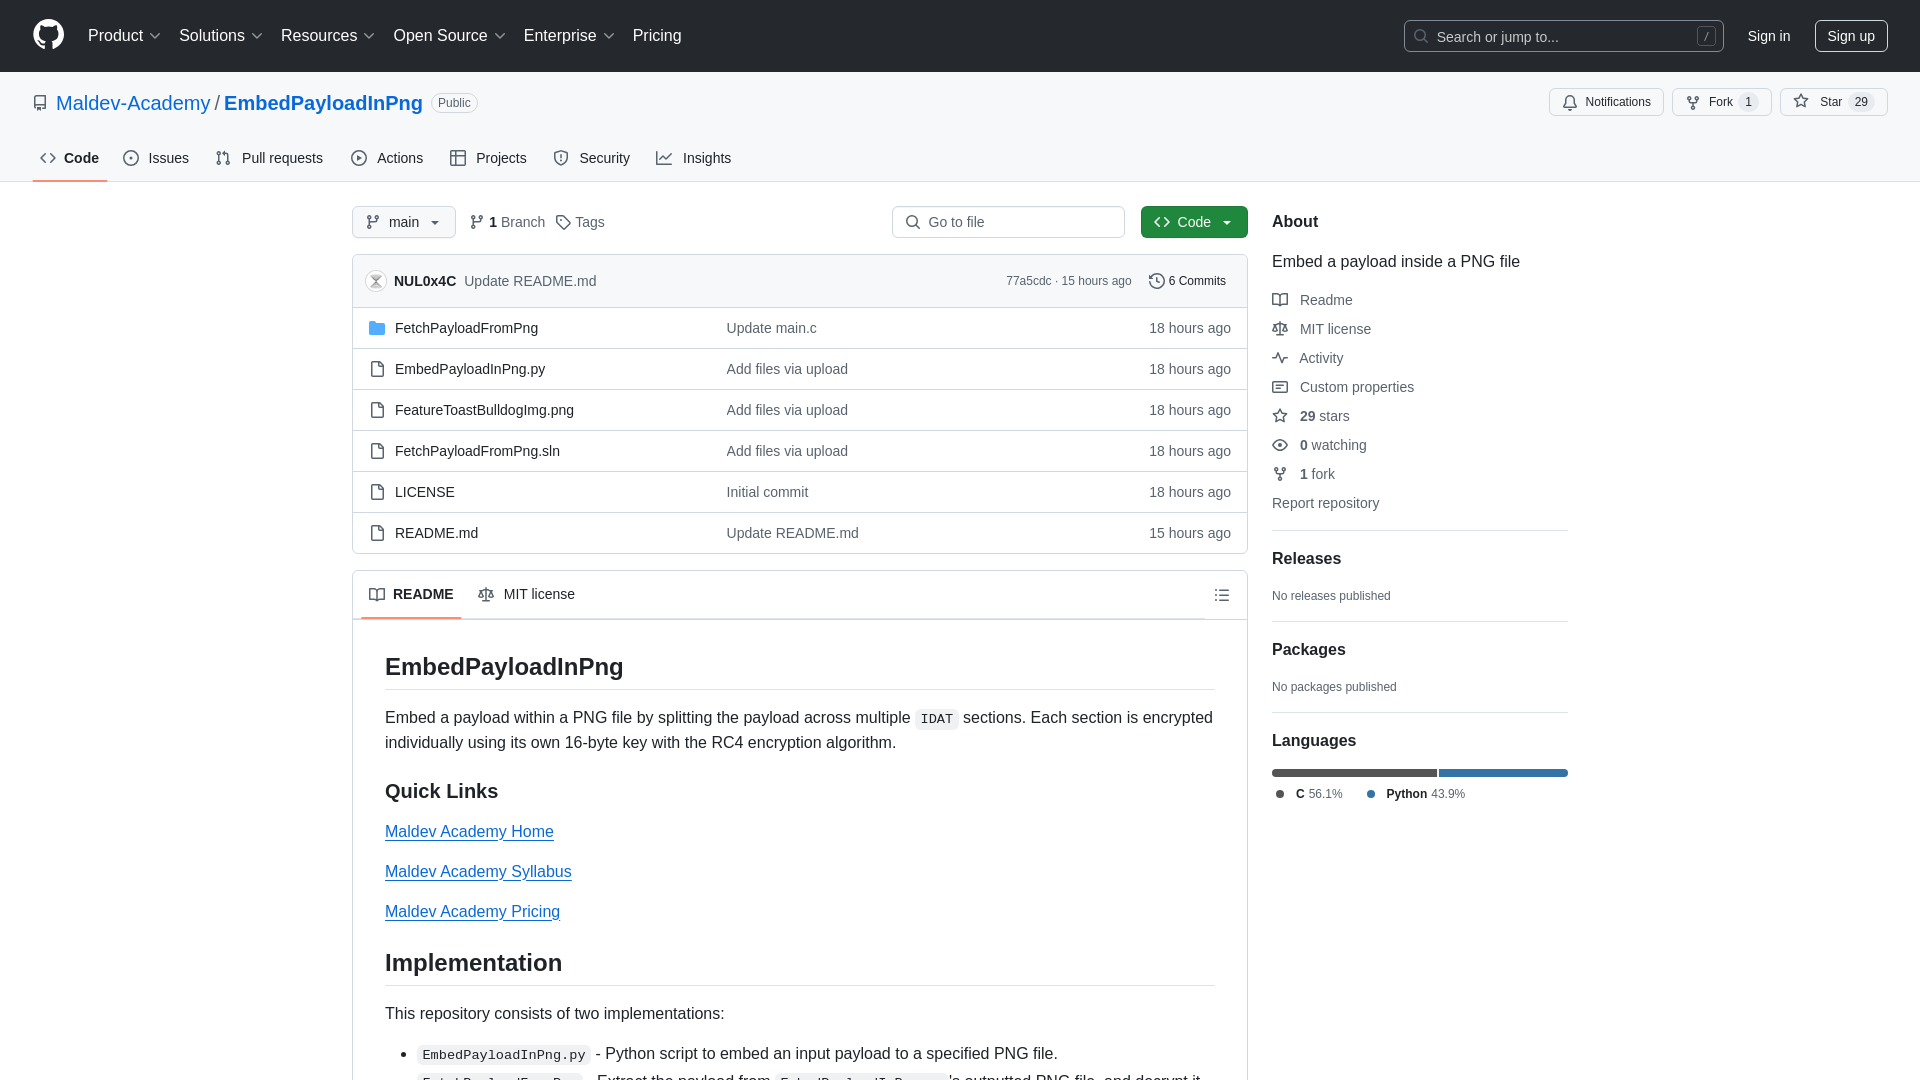Click the FetchPayloadFromPng.sln file icon
Viewport: 1920px width, 1080px height.
[377, 451]
